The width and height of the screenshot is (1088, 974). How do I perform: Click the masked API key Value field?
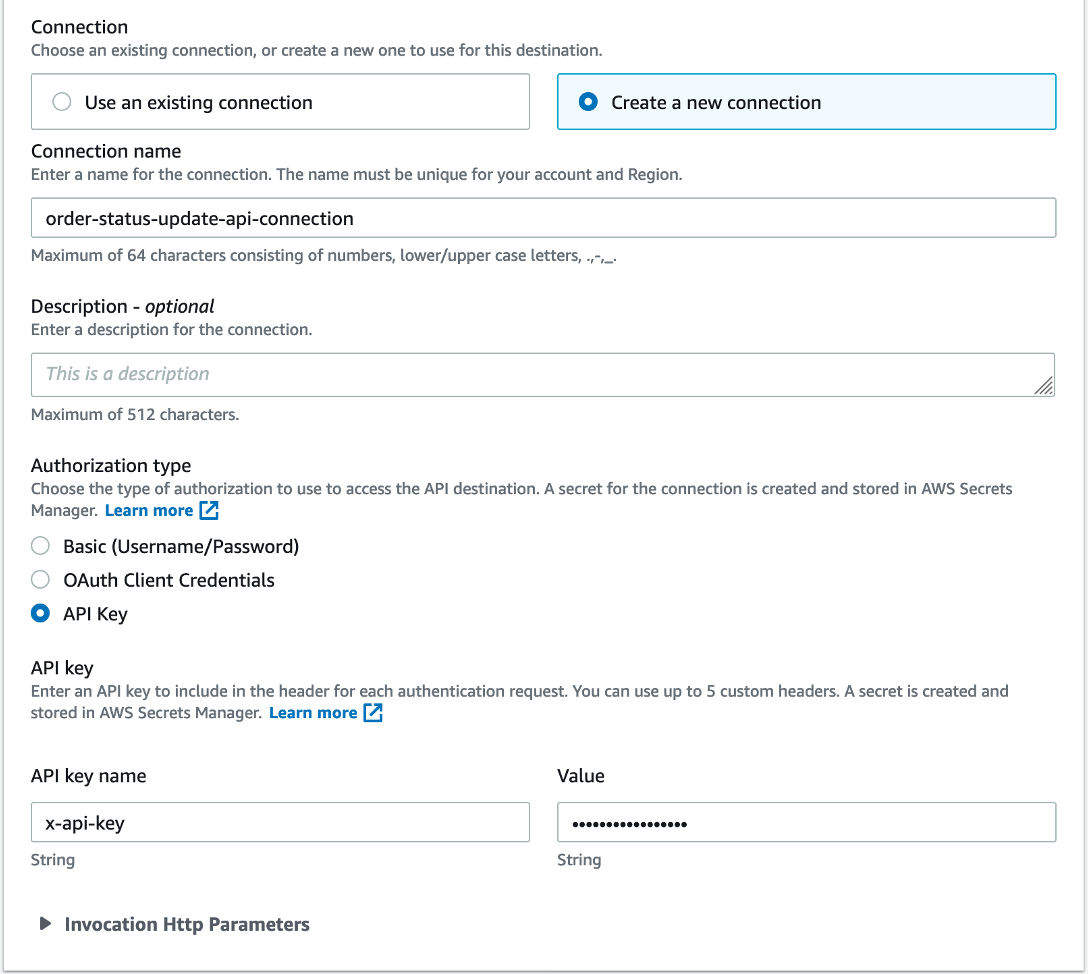[806, 823]
